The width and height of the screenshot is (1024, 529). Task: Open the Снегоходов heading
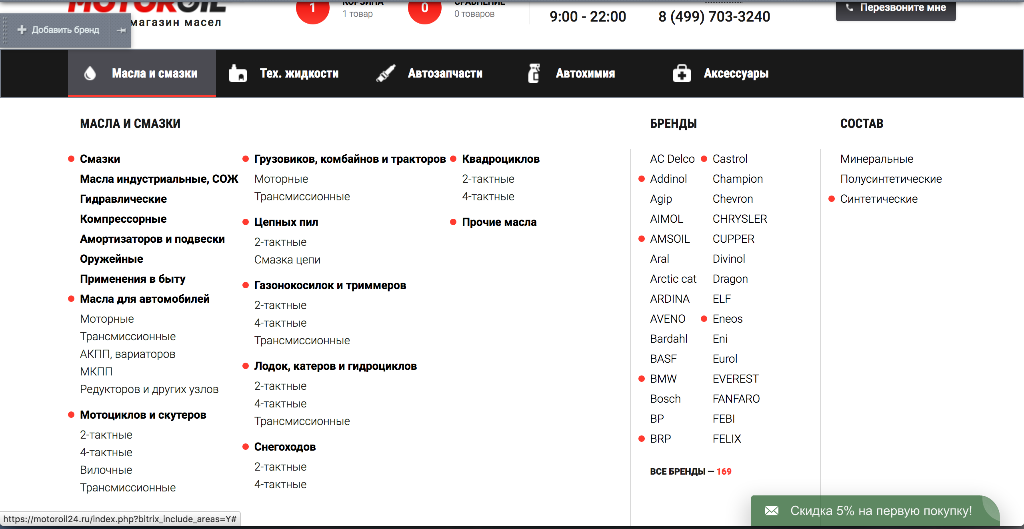[x=285, y=447]
